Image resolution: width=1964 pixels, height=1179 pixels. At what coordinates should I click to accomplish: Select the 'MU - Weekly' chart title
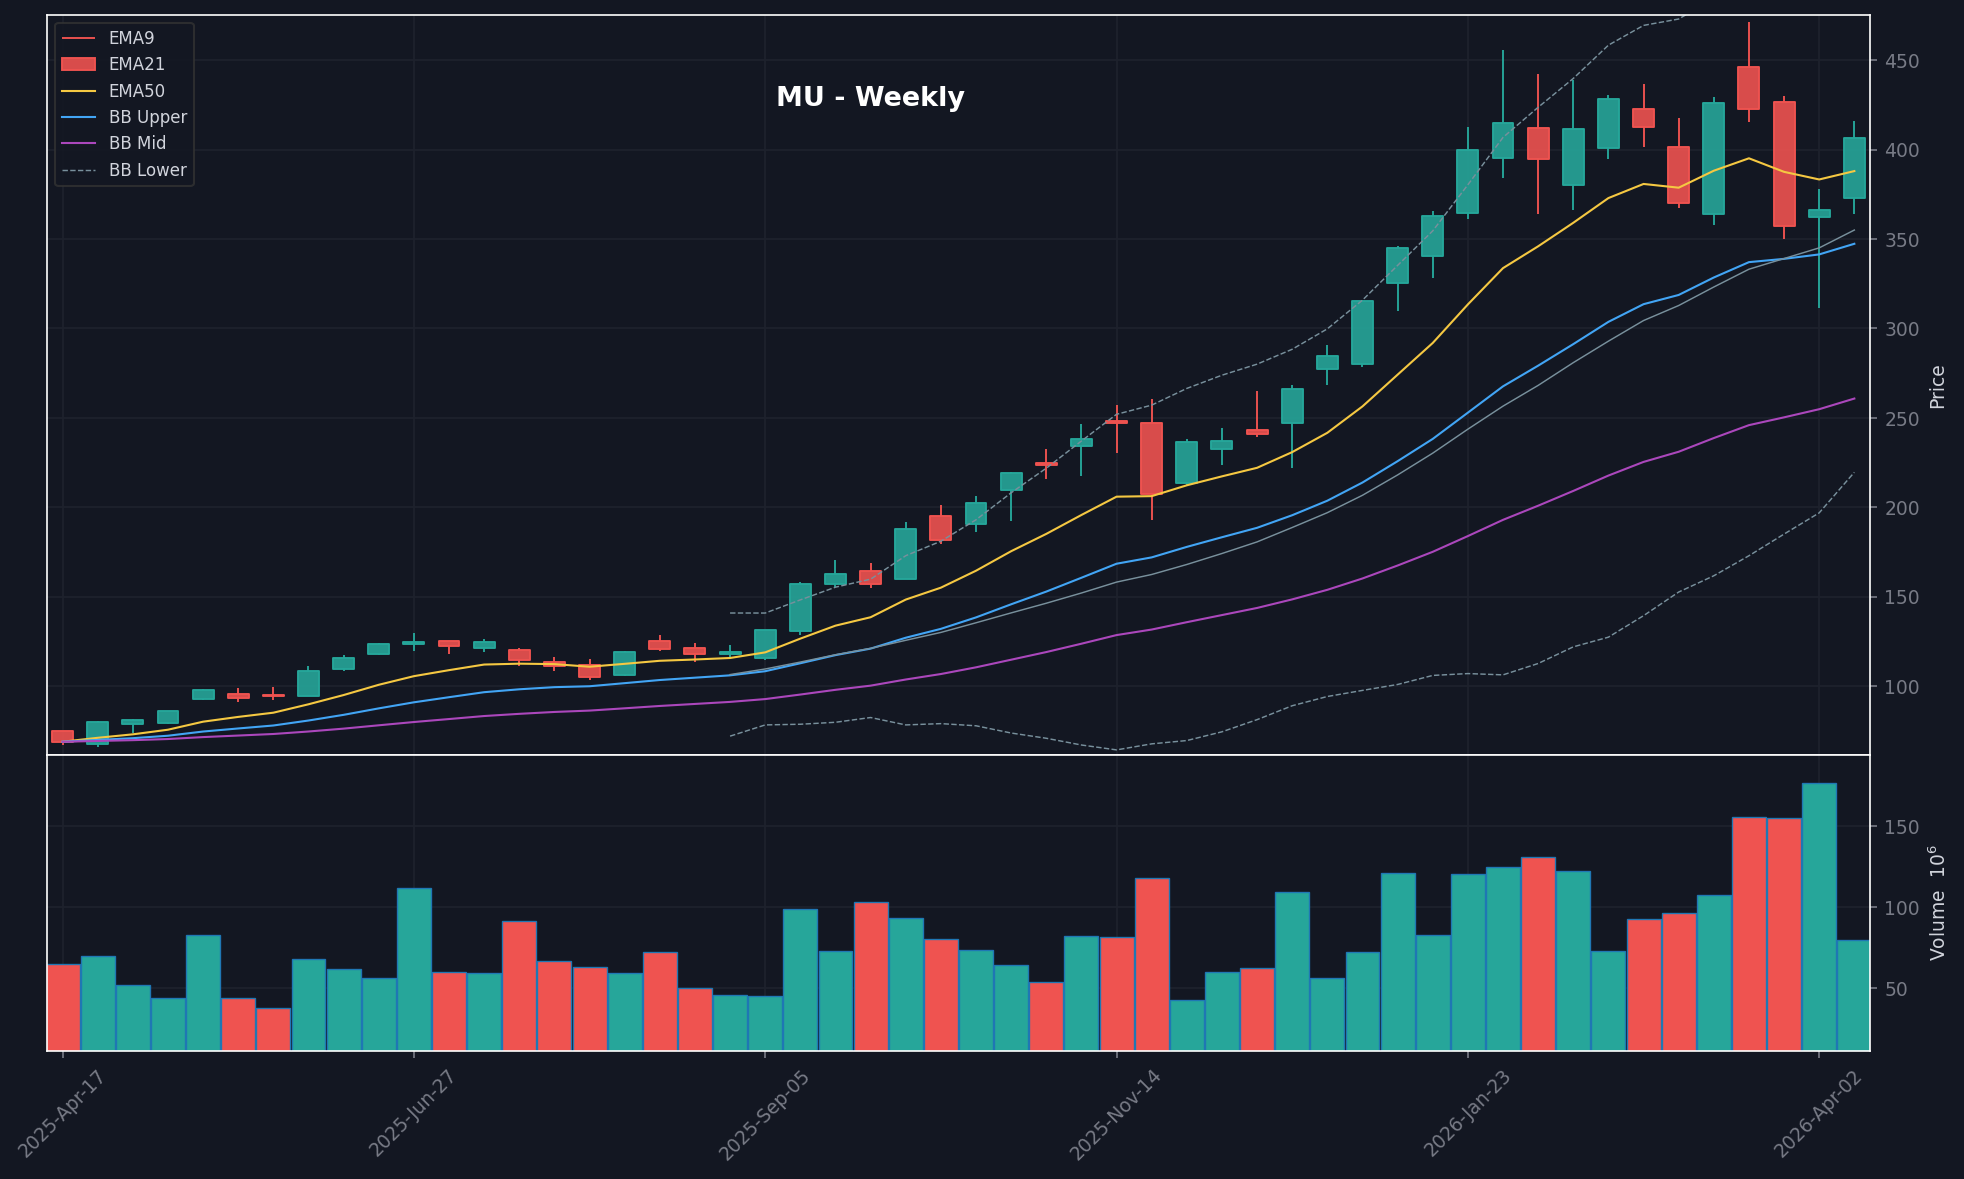870,97
